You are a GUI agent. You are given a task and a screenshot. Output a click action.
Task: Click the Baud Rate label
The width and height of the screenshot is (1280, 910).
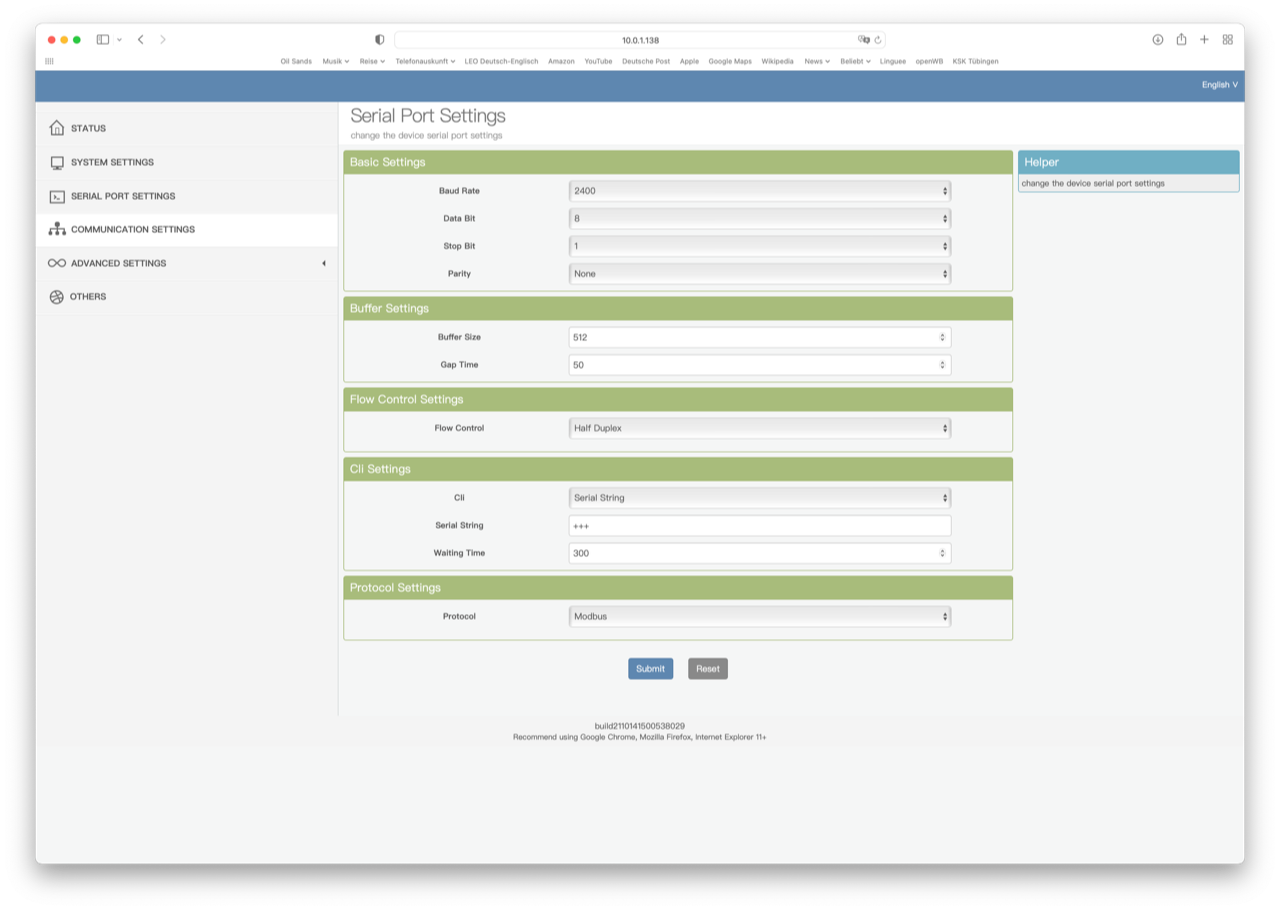[x=459, y=190]
